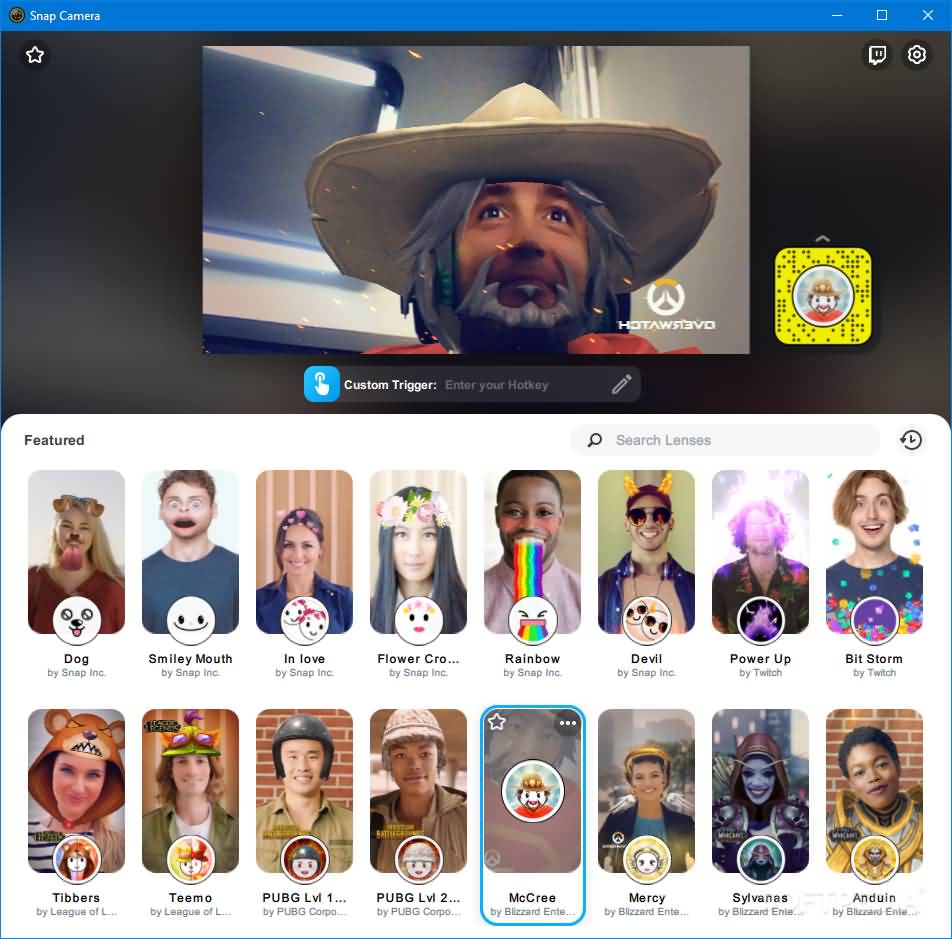
Task: Click the Snap Camera title bar icon
Action: pos(16,15)
